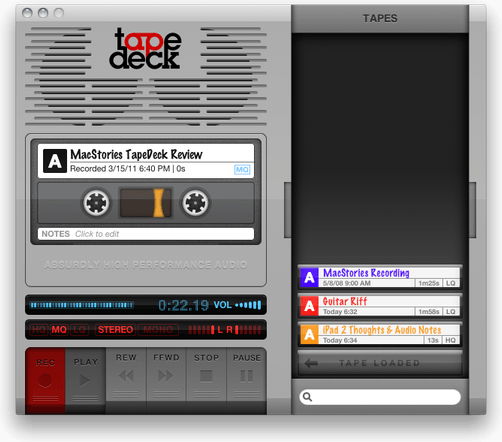Select the iPad 2 Thoughts & Audio Notes tape
This screenshot has width=502, height=442.
380,334
